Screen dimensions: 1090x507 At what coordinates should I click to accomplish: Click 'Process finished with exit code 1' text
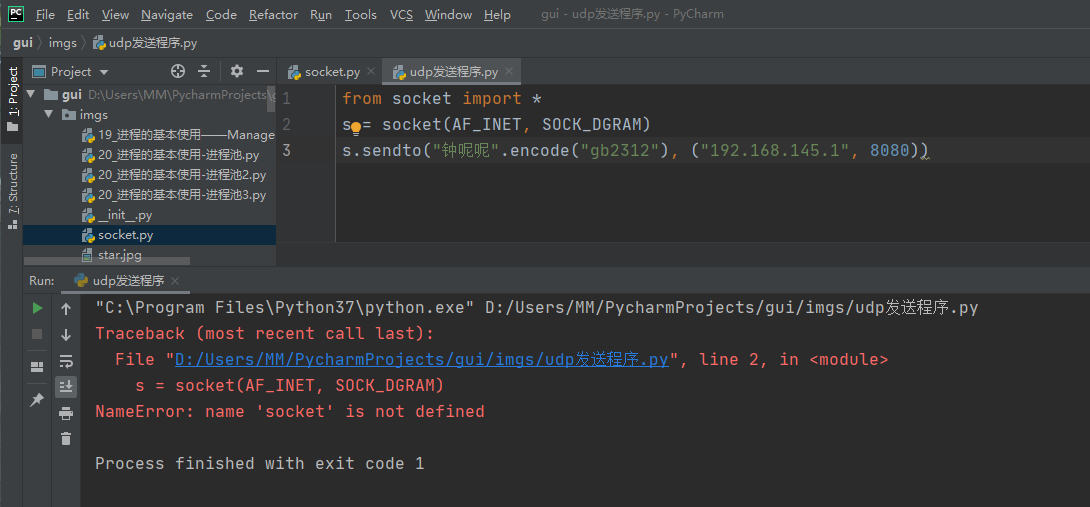(x=259, y=464)
